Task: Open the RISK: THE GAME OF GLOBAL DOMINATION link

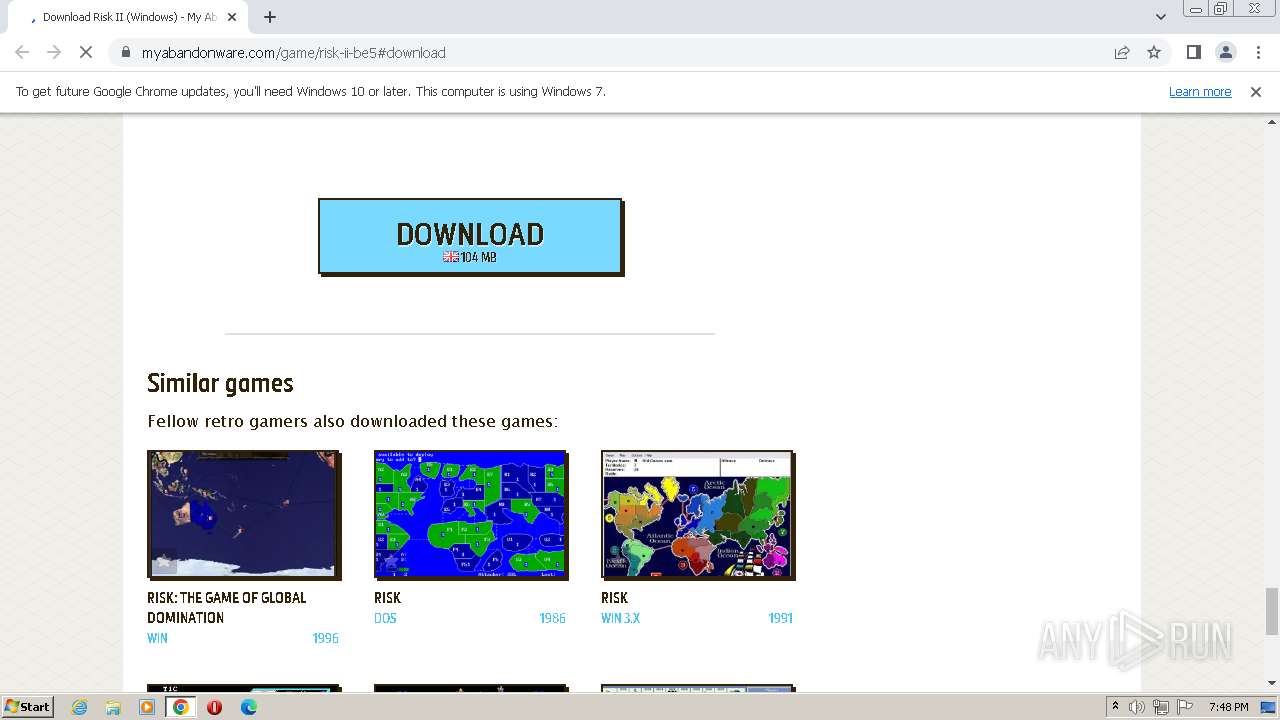Action: (x=227, y=607)
